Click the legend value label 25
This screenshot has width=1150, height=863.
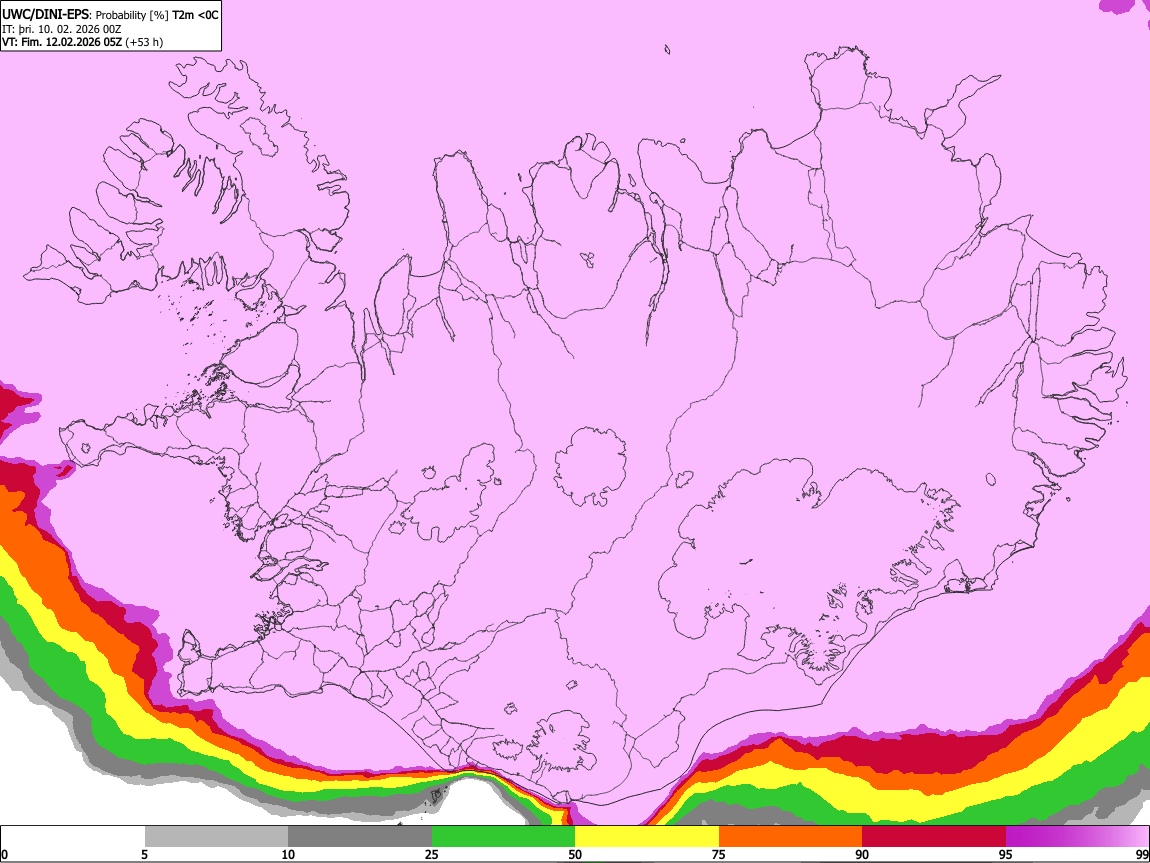431,854
